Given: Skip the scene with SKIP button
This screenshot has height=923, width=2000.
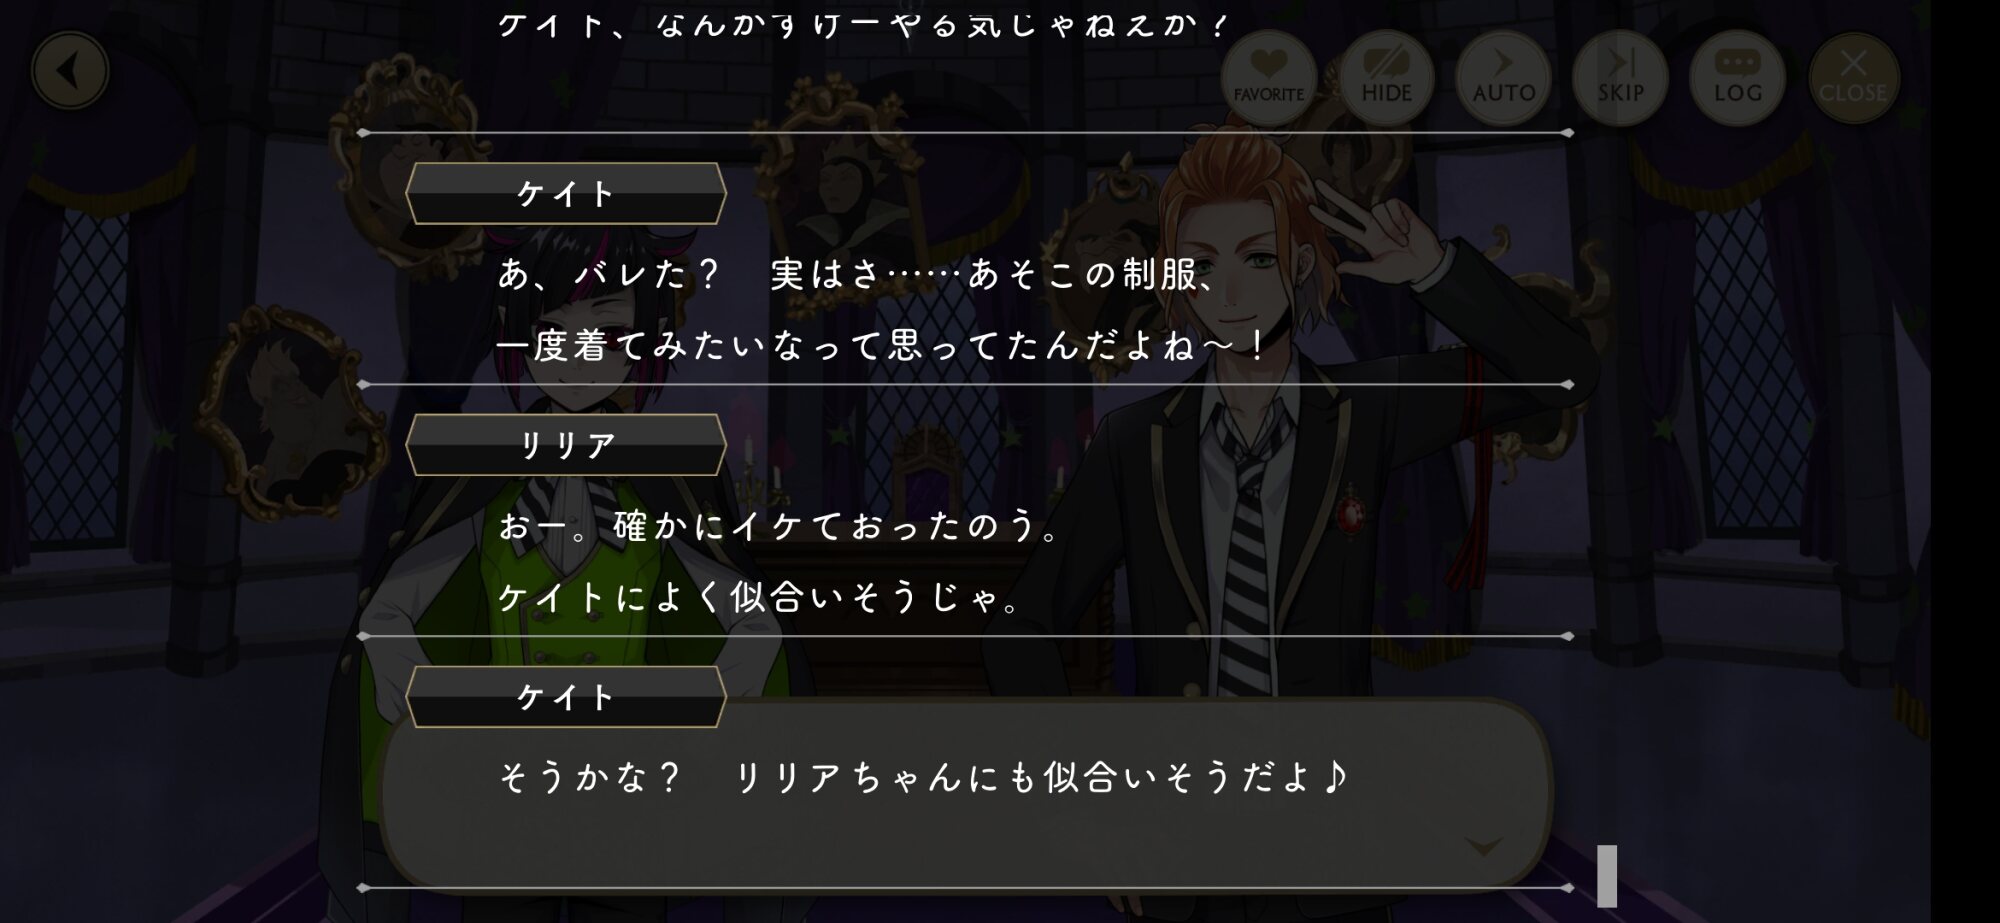Looking at the screenshot, I should coord(1620,78).
